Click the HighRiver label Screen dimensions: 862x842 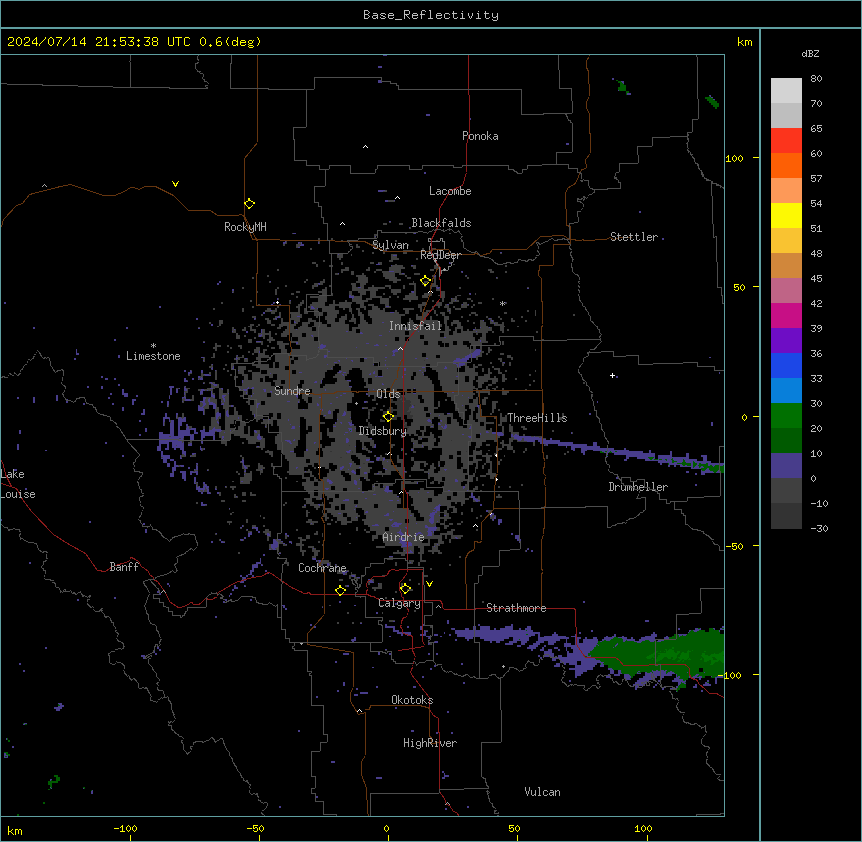tap(430, 743)
